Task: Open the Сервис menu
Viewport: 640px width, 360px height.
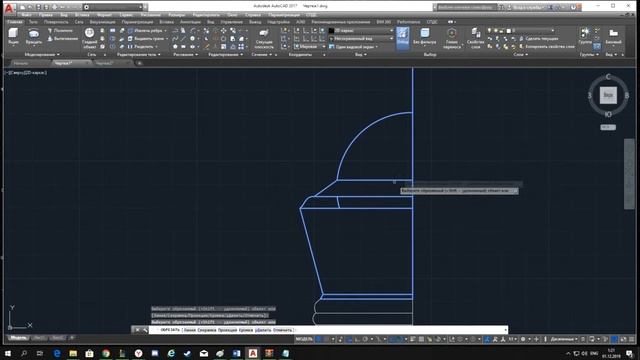Action: [x=126, y=15]
